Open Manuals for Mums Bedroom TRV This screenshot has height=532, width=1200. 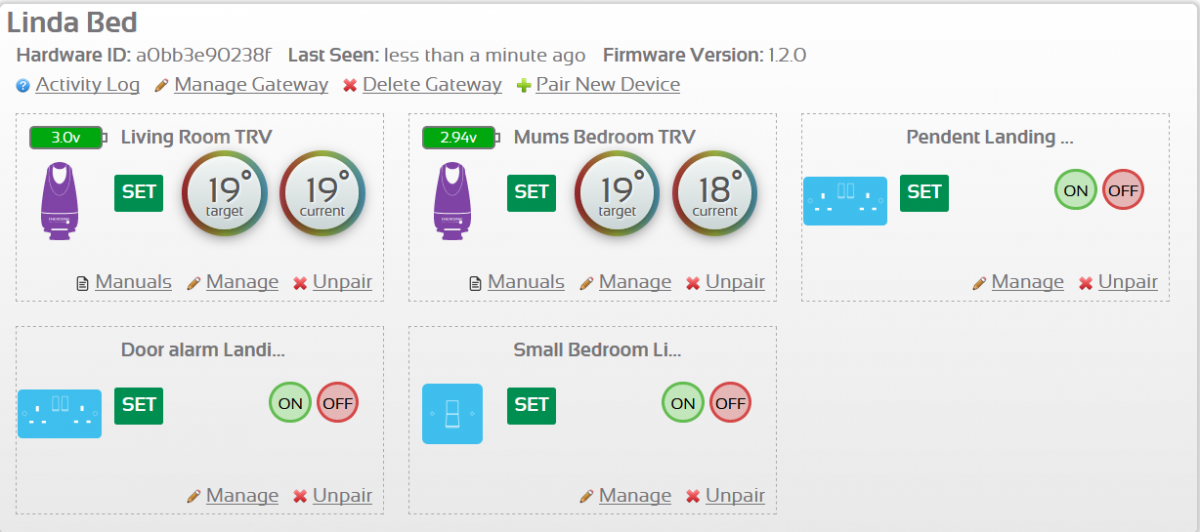(x=525, y=283)
